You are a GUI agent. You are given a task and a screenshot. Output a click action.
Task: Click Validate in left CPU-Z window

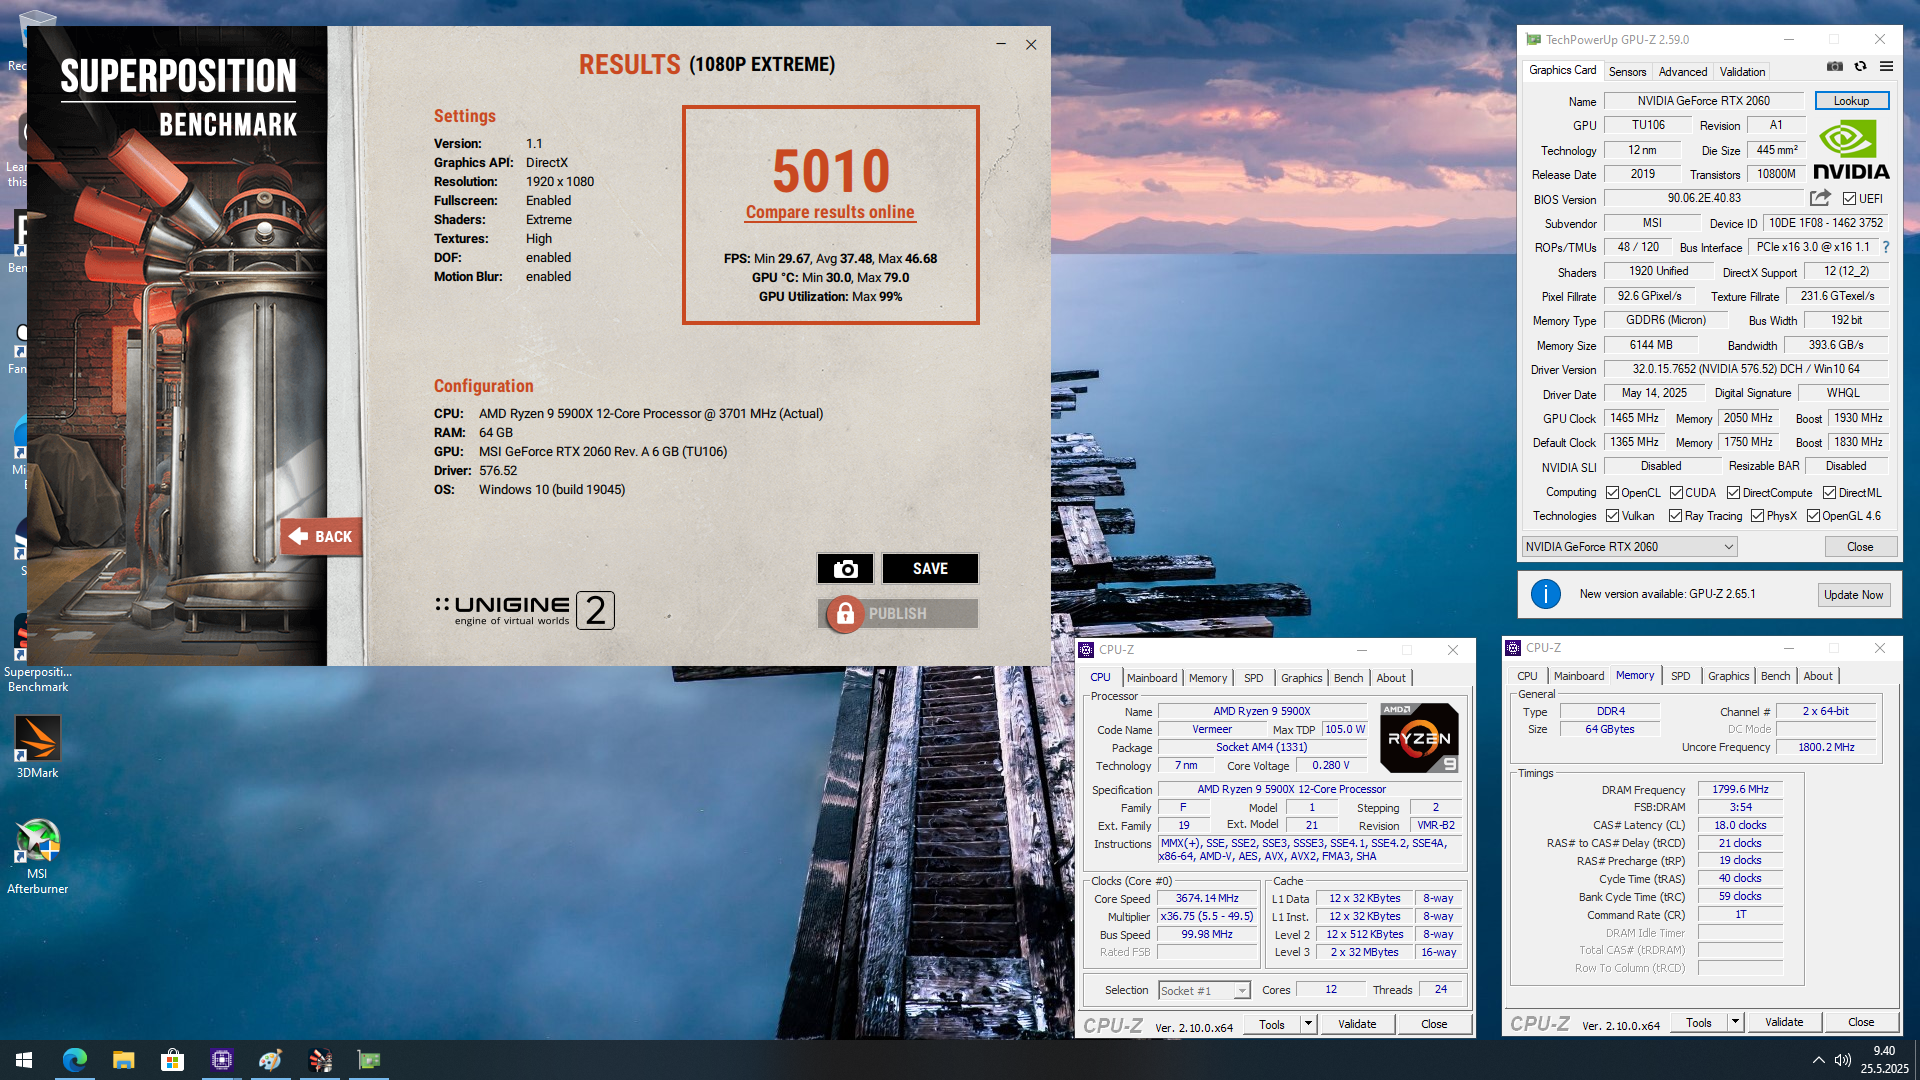coord(1357,1024)
